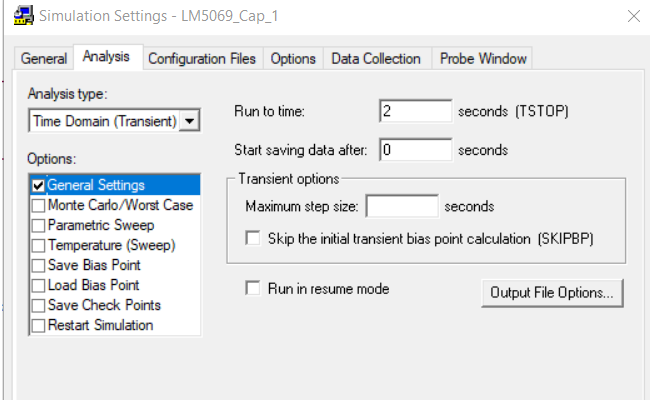Check the Run in resume mode box
Screen dimensions: 650x400
(x=253, y=289)
